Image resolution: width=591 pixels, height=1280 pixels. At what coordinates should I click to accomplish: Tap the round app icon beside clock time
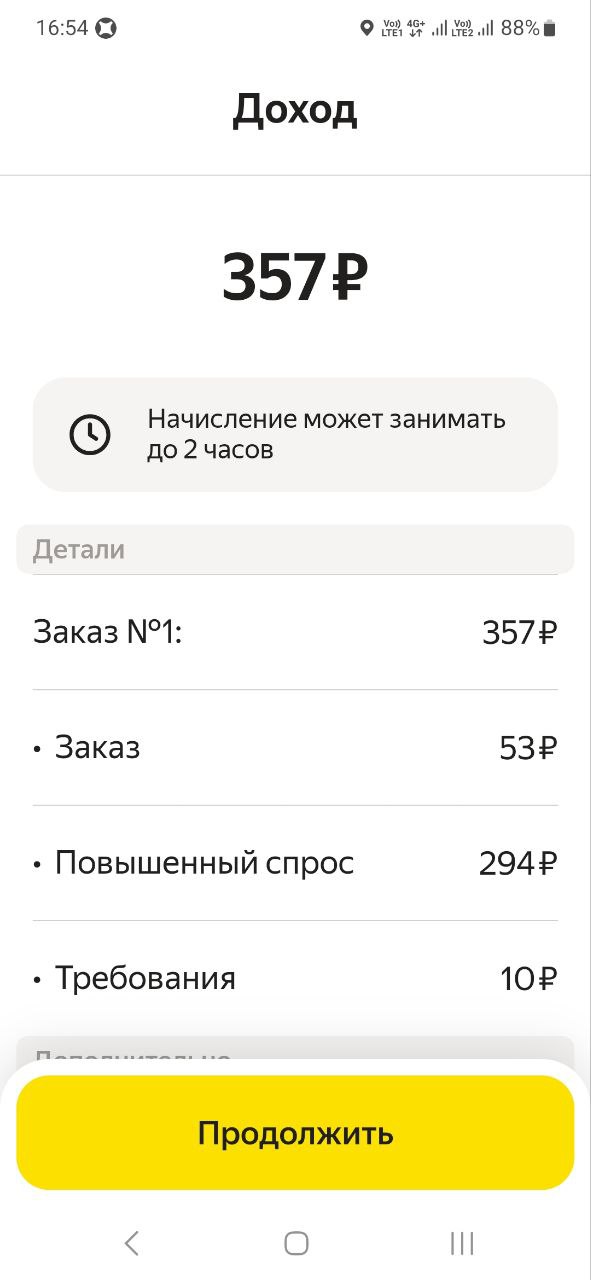tap(106, 28)
